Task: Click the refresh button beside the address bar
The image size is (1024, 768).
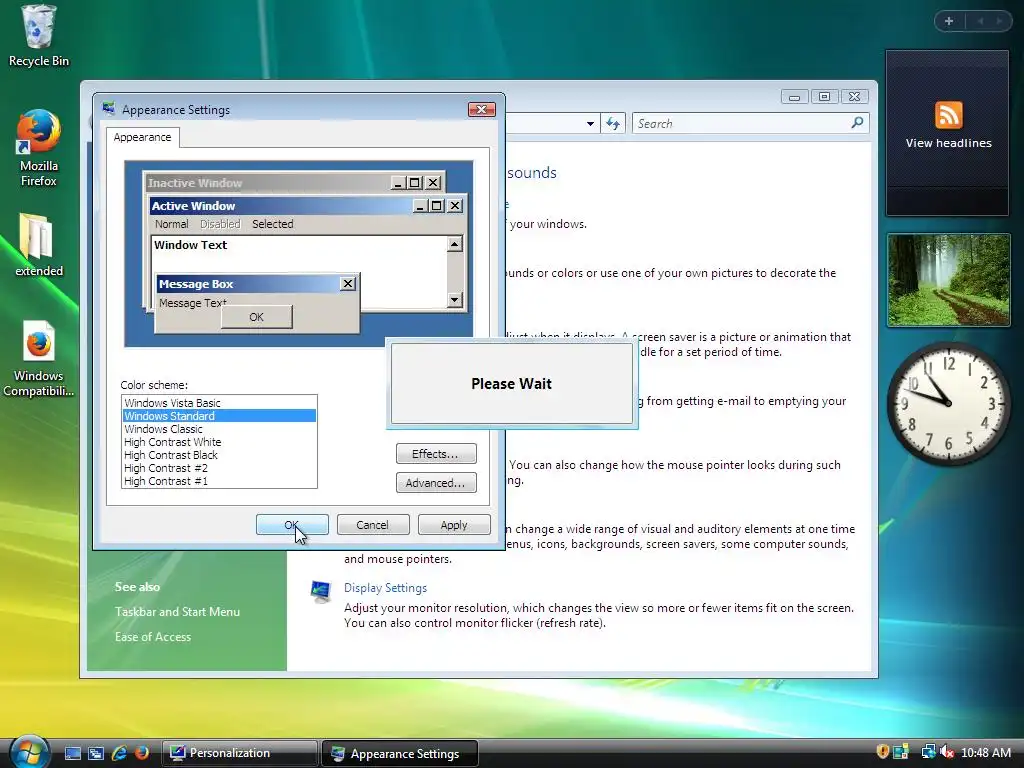Action: tap(613, 123)
